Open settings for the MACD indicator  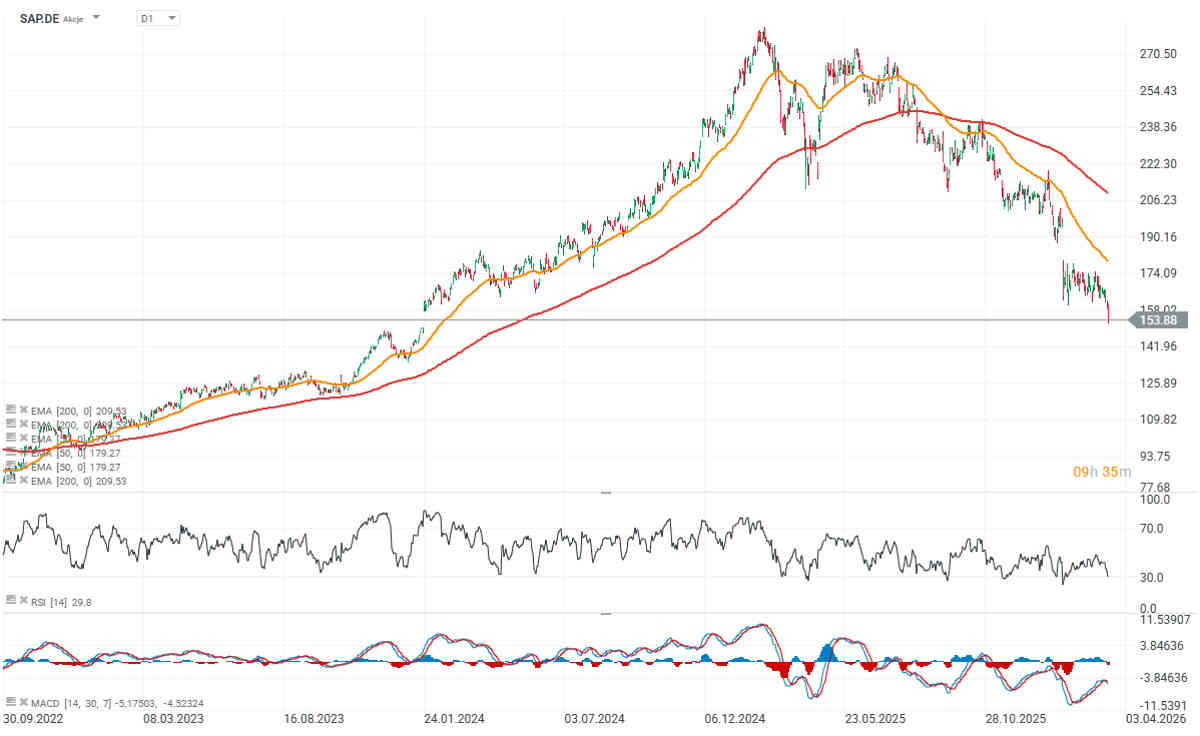[x=10, y=702]
